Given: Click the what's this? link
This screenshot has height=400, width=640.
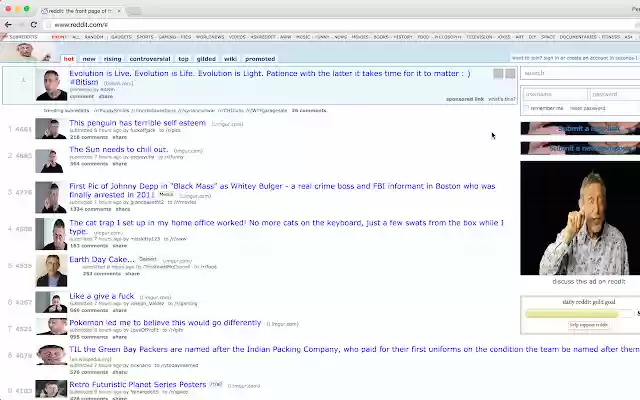Looking at the screenshot, I should (x=502, y=99).
